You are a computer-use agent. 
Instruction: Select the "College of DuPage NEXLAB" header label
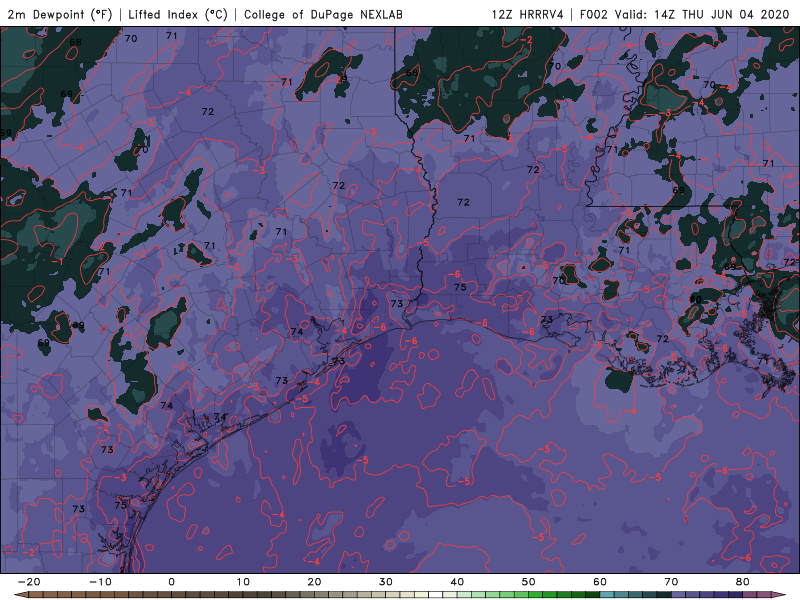point(323,14)
